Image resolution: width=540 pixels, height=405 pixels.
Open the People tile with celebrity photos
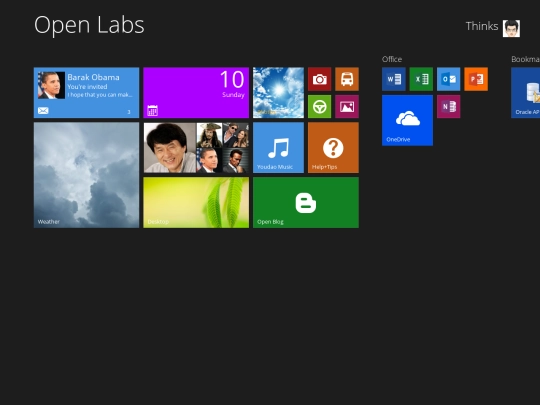point(196,147)
